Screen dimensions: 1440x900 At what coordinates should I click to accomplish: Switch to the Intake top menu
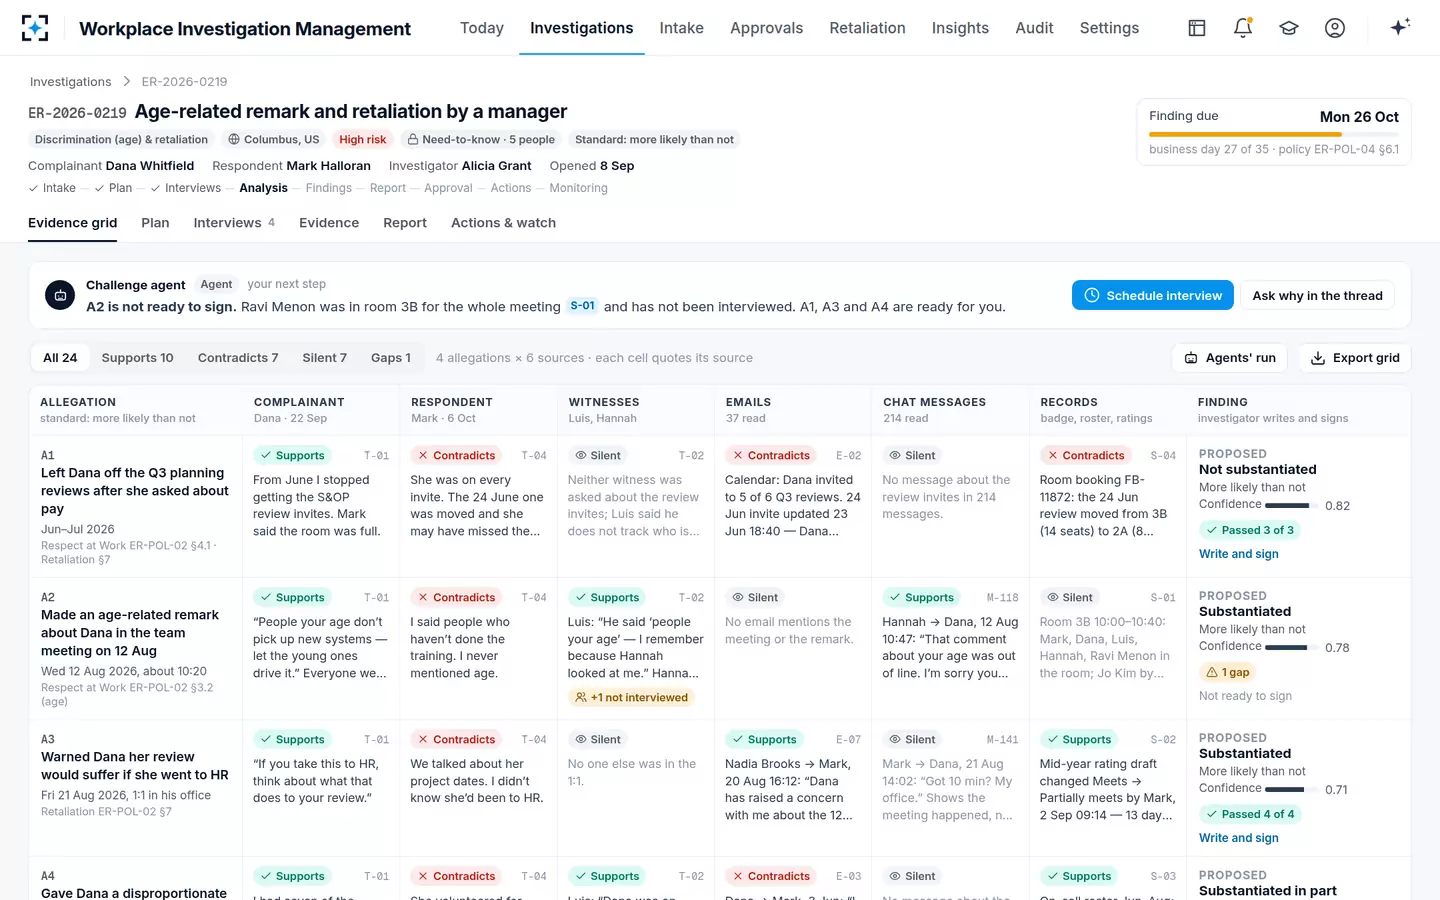[682, 28]
